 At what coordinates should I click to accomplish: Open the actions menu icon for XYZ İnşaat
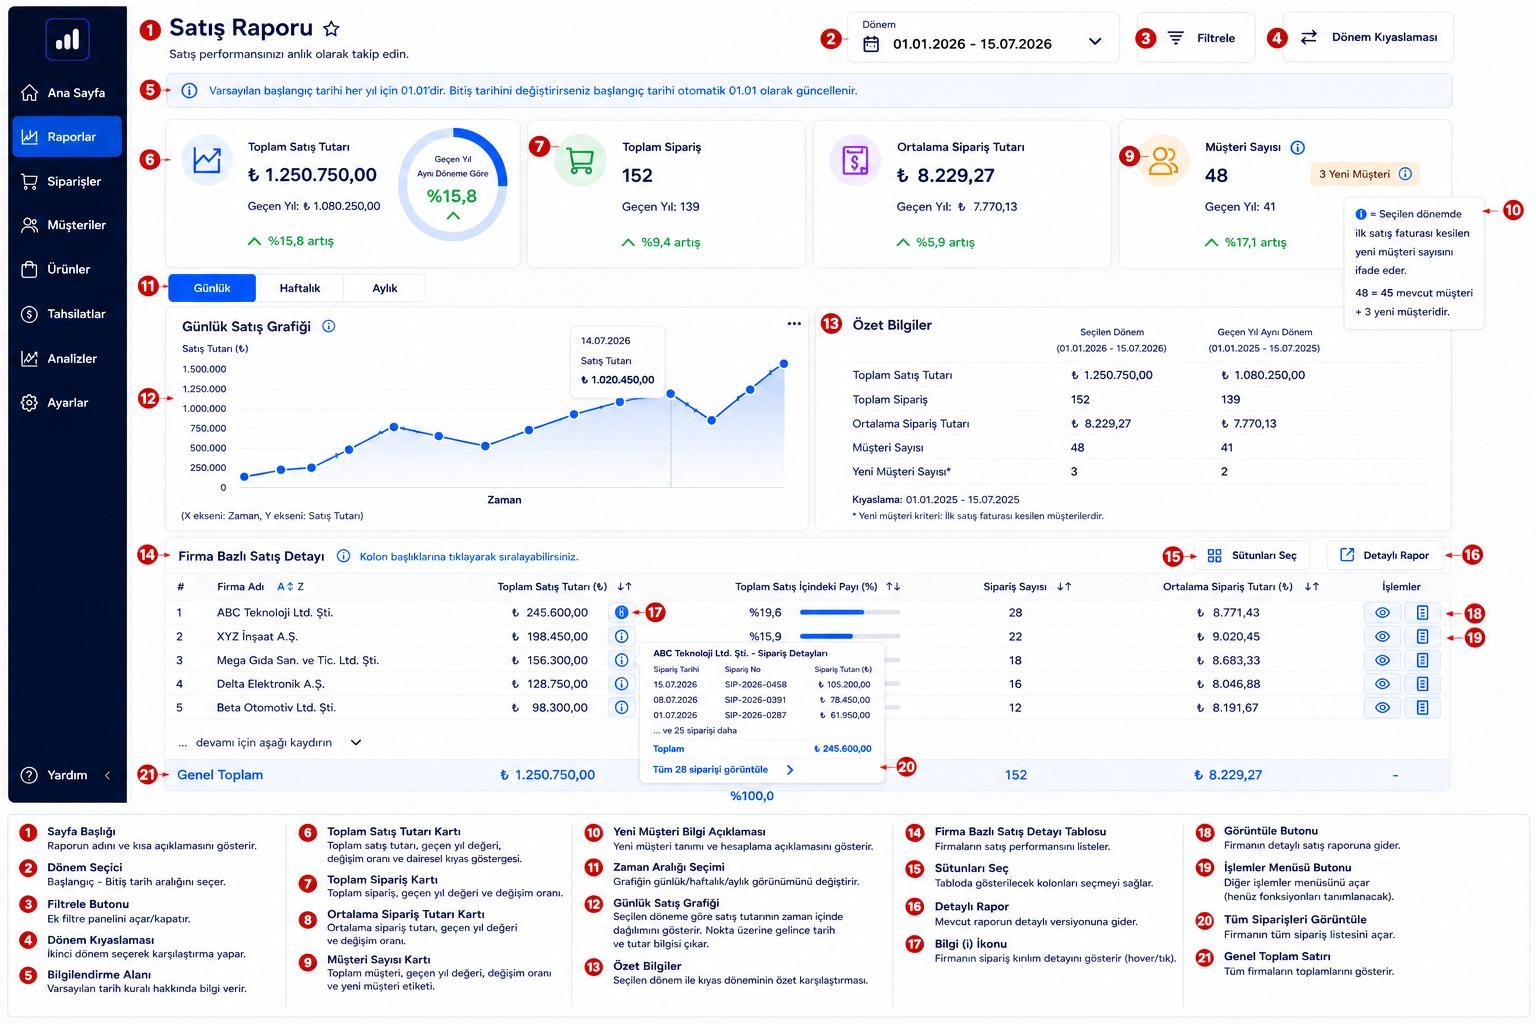coord(1422,636)
